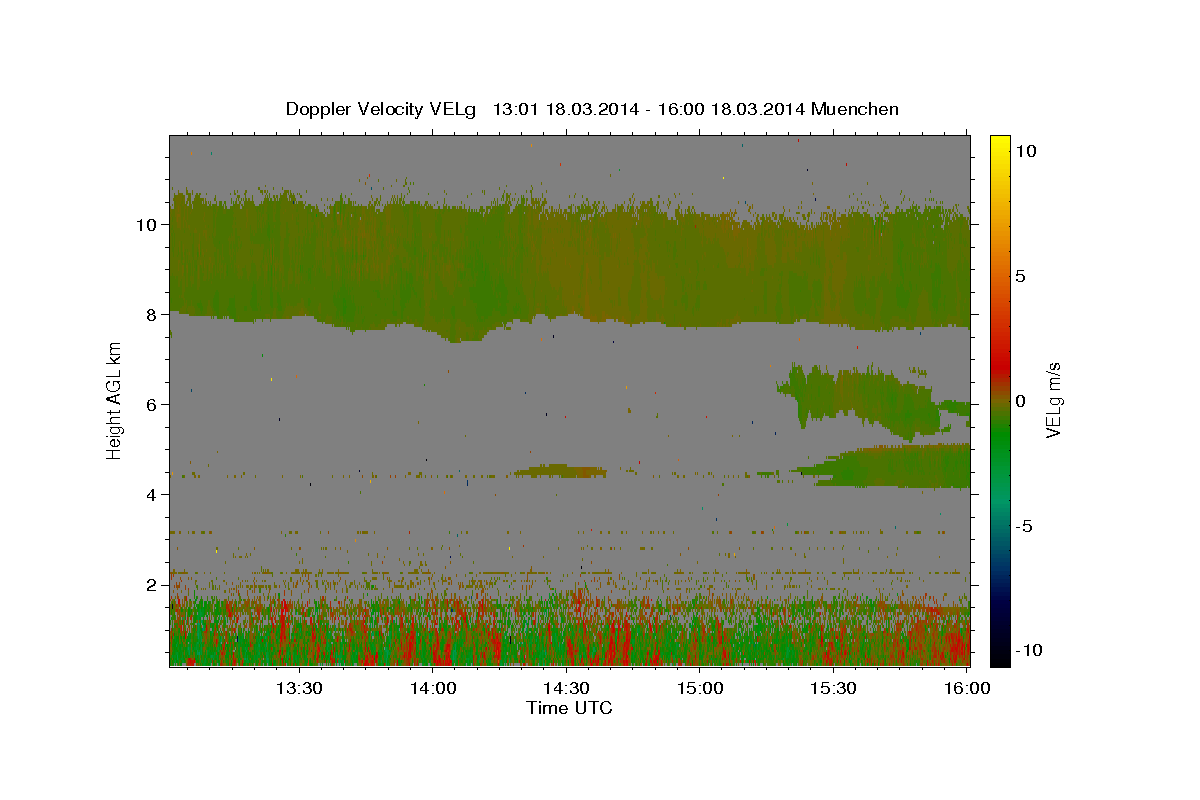Click colorbar value 0
Image resolution: width=1200 pixels, height=800 pixels.
1021,401
